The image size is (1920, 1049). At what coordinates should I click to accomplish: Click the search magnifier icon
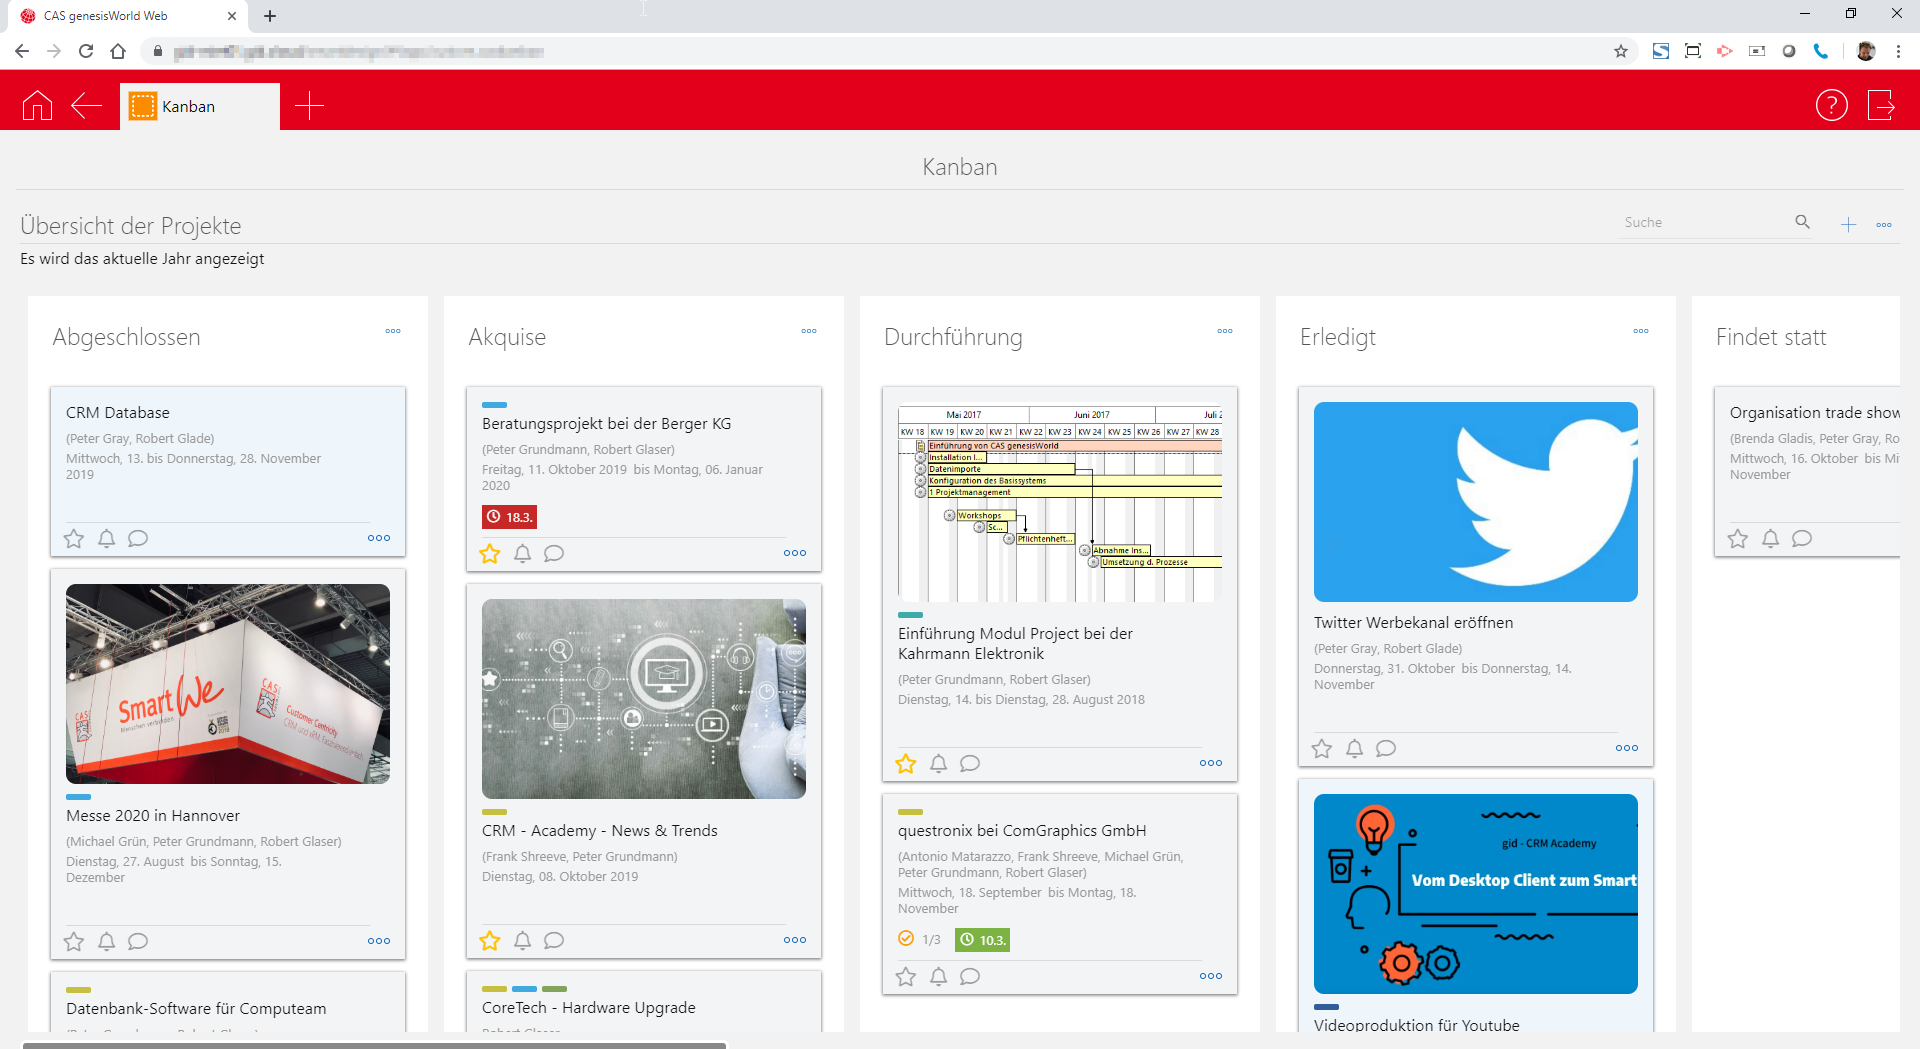(1802, 222)
